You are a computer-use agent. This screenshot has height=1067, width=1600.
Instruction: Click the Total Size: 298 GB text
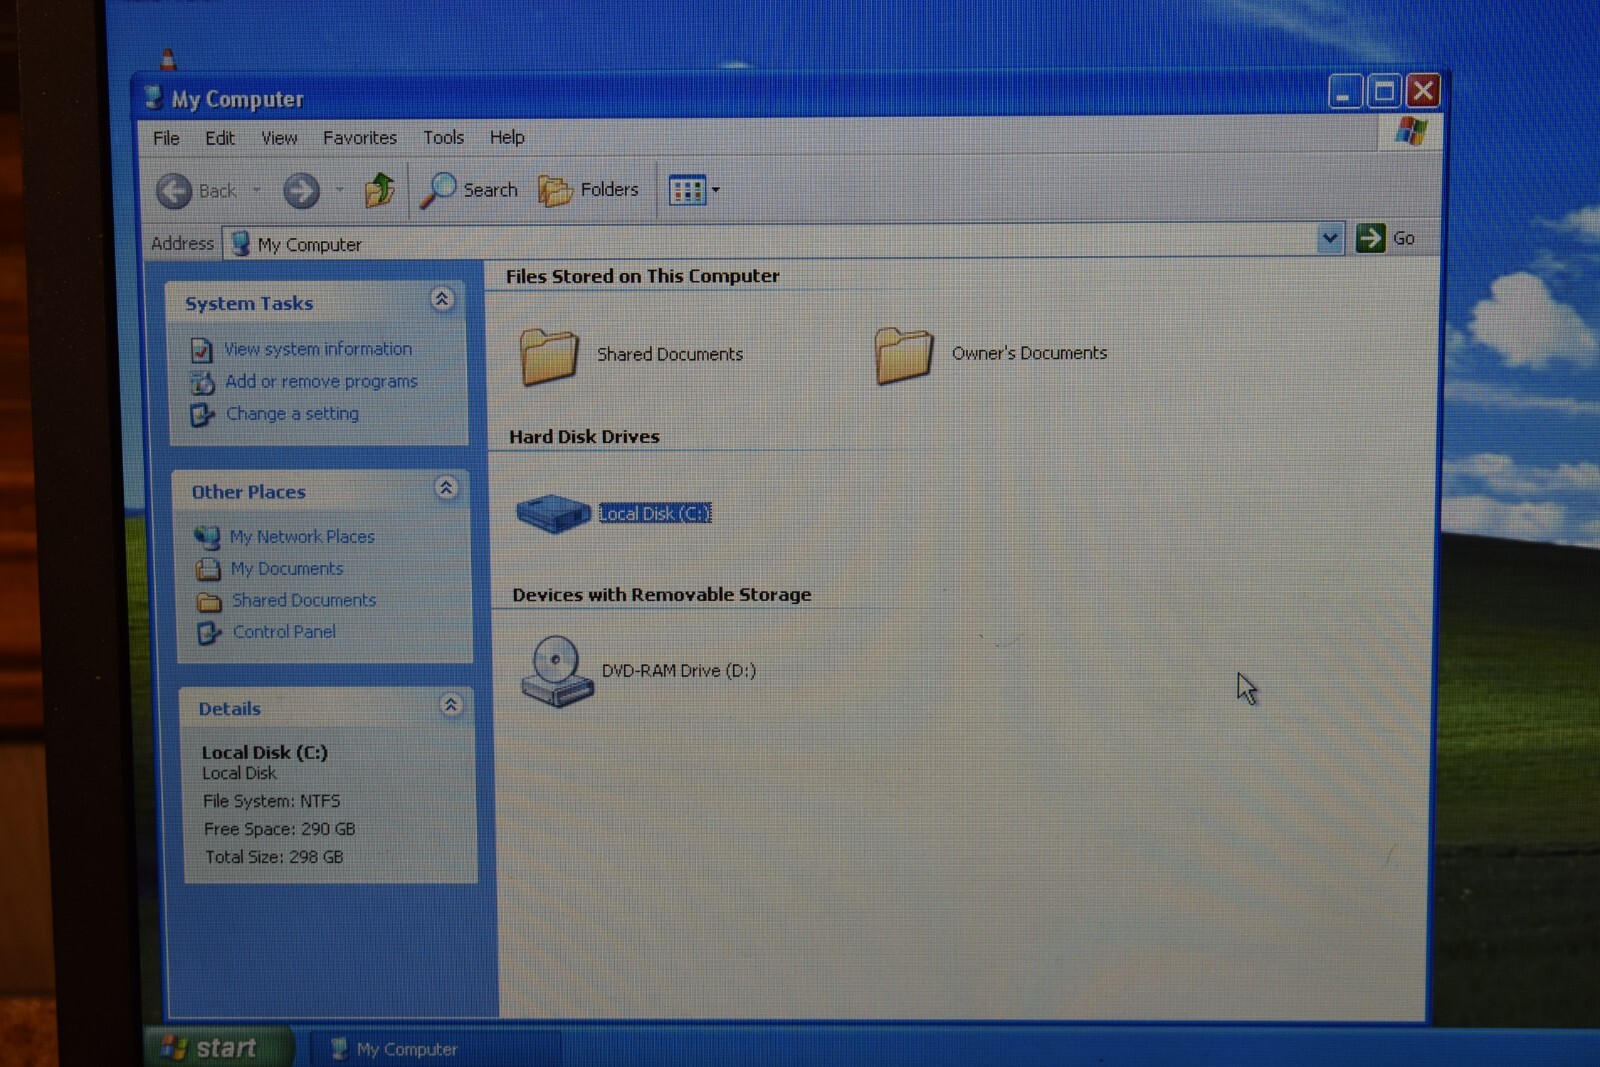pyautogui.click(x=274, y=857)
